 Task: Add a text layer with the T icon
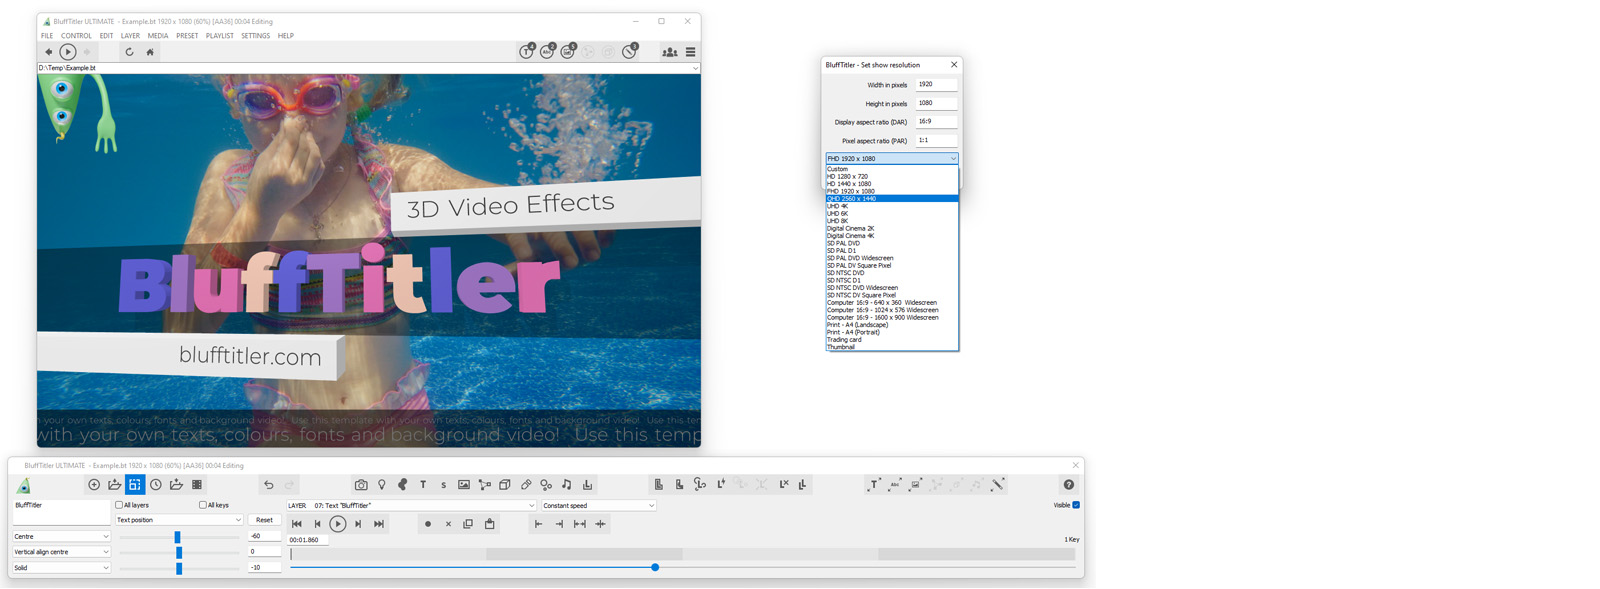(x=423, y=485)
